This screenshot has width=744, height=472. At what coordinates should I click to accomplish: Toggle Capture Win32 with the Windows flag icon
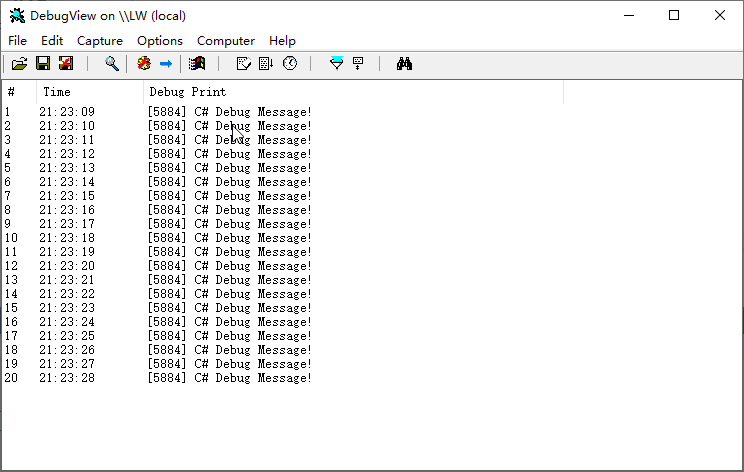coord(197,64)
